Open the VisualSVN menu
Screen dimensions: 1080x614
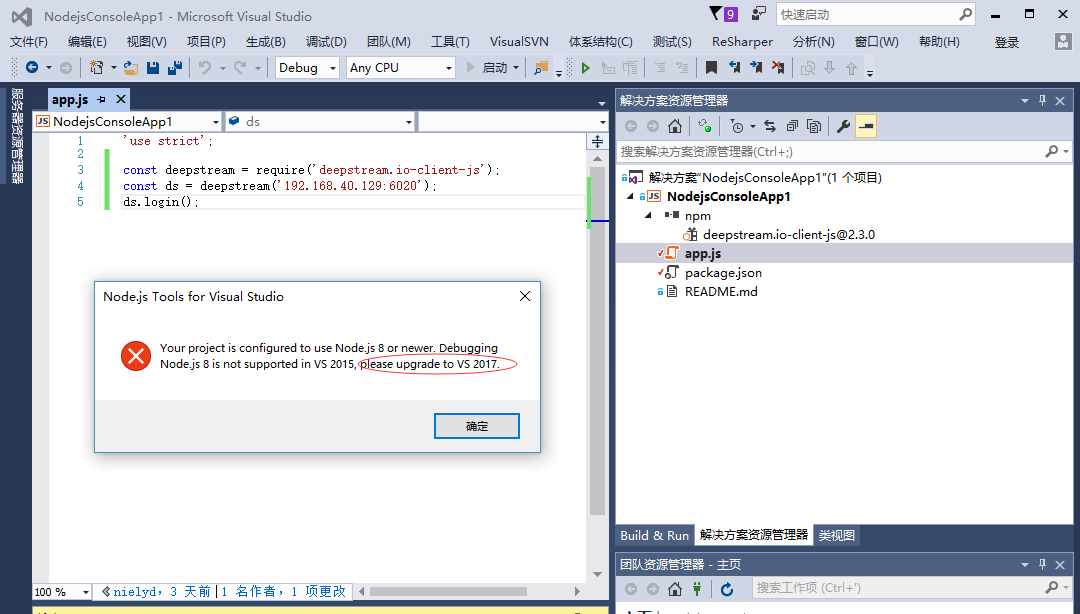[x=519, y=41]
